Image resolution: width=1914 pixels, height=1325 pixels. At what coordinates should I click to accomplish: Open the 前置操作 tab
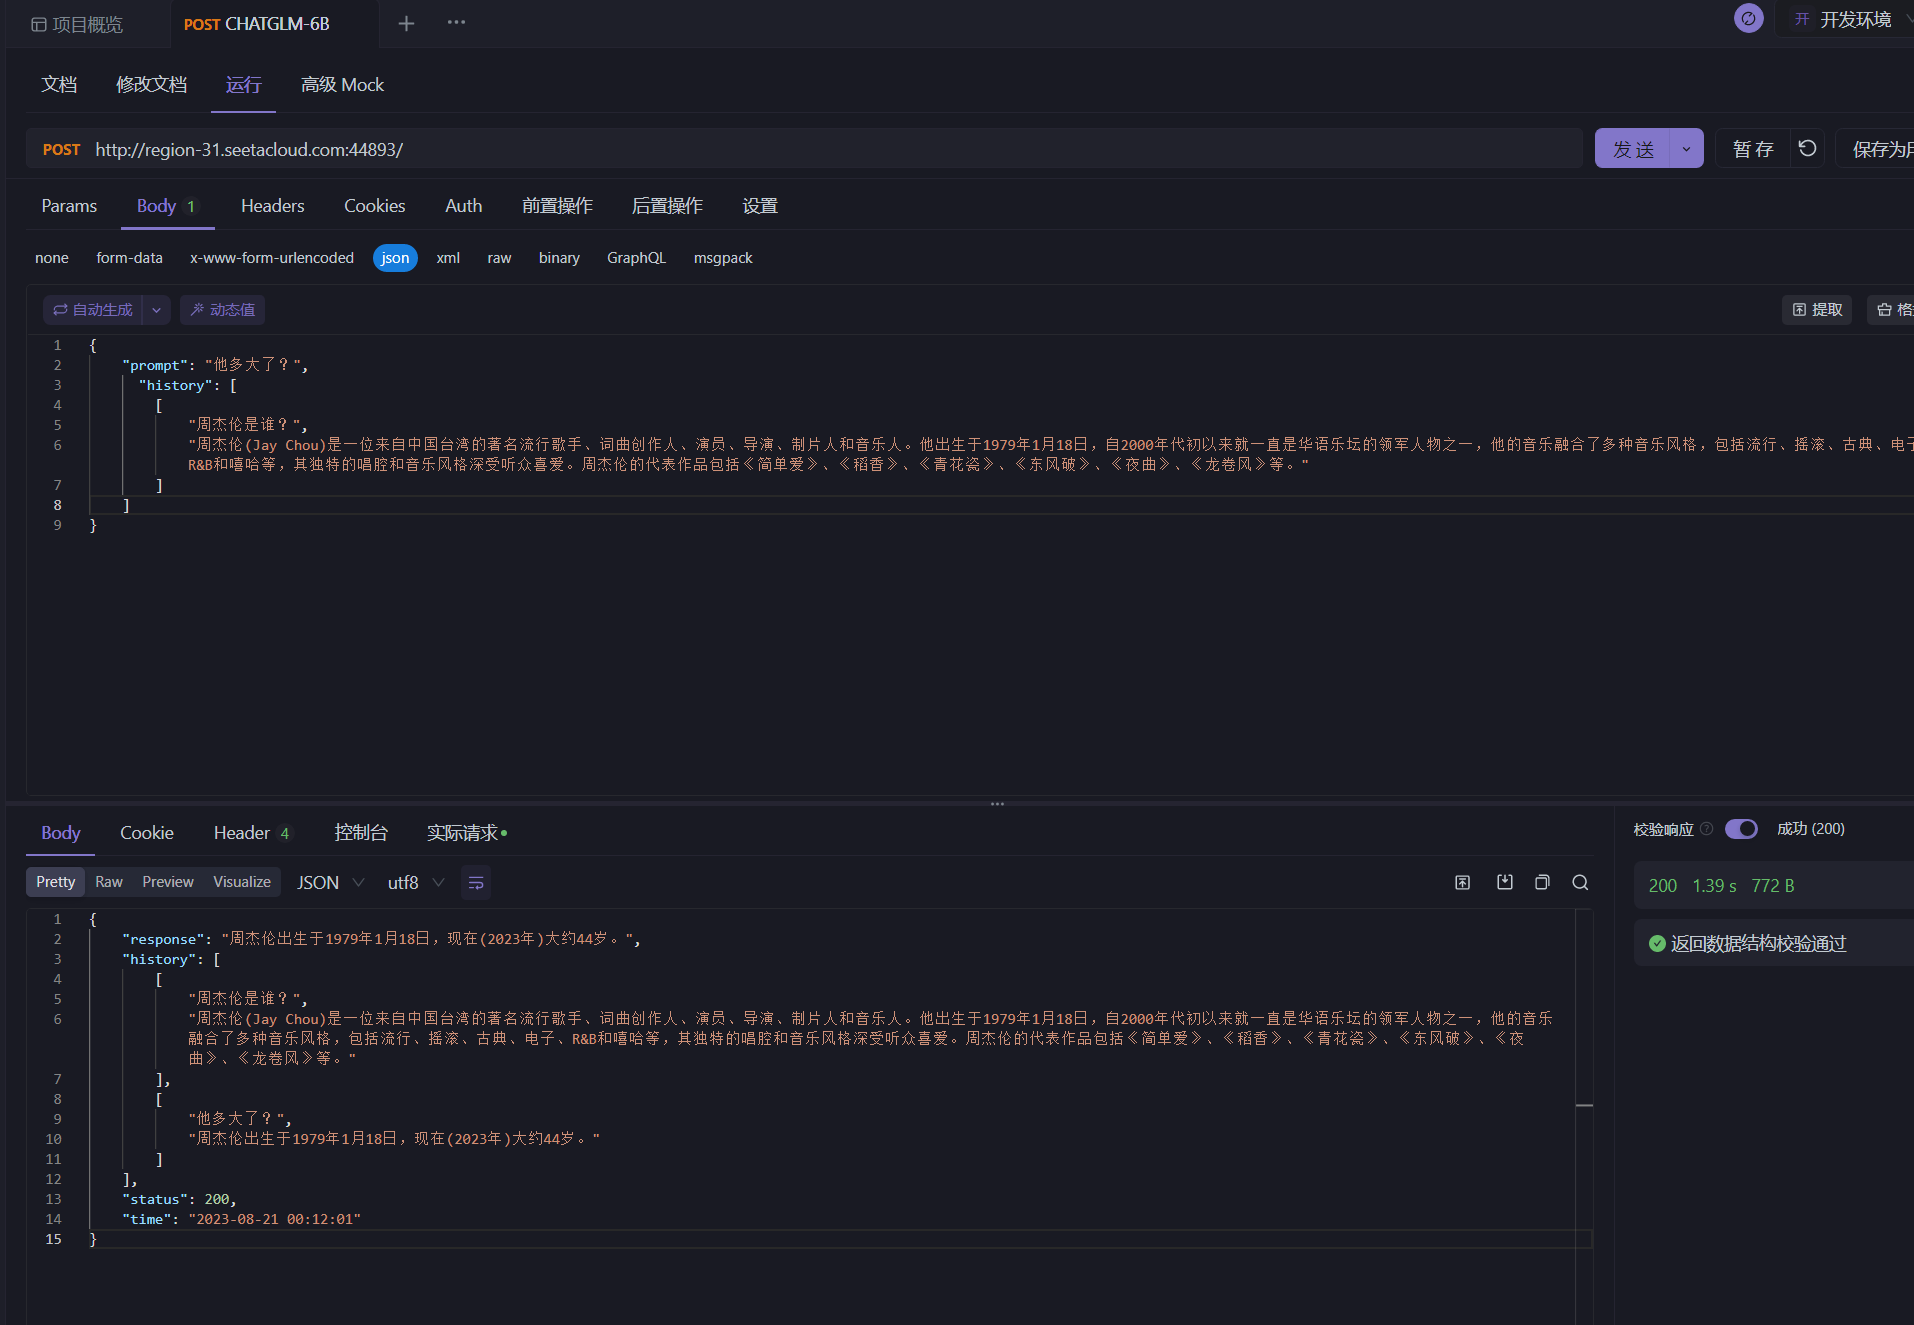[557, 206]
